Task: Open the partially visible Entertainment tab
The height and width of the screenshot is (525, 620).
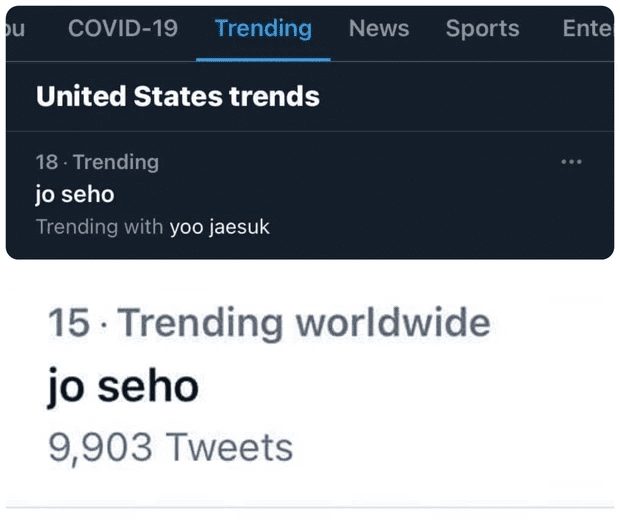Action: [x=588, y=28]
